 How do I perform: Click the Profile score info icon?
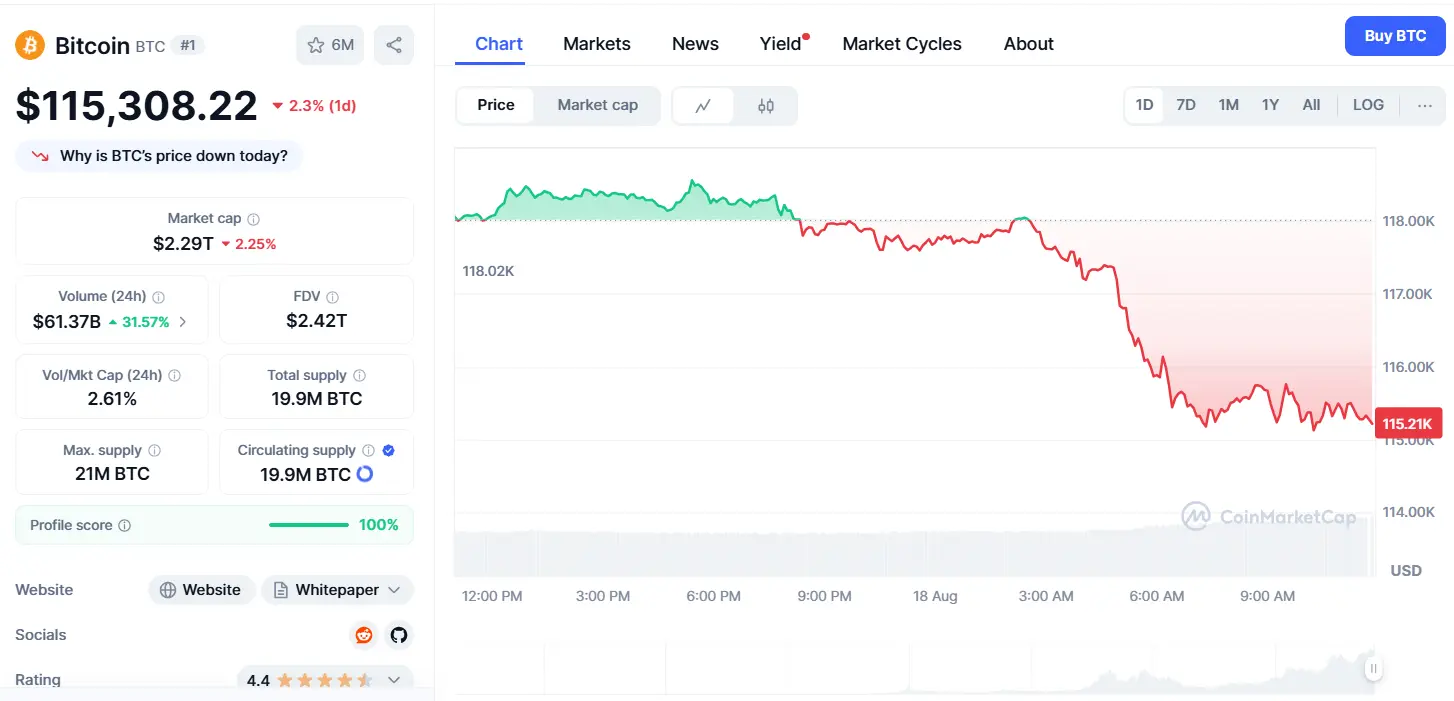click(124, 526)
